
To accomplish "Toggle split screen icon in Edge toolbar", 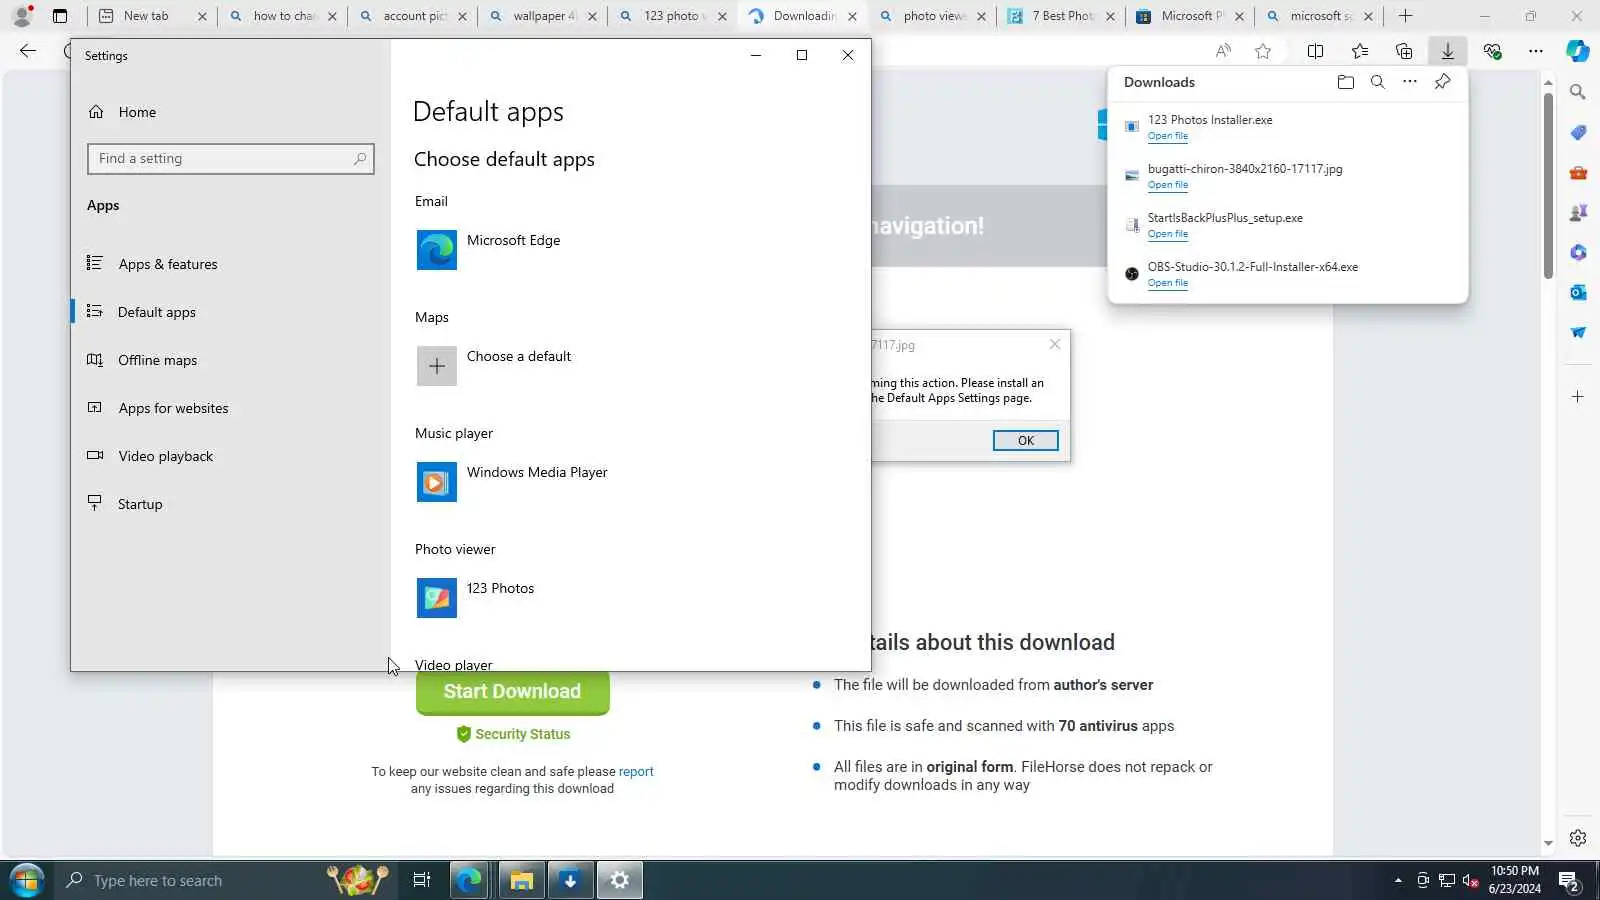I will [x=1315, y=51].
